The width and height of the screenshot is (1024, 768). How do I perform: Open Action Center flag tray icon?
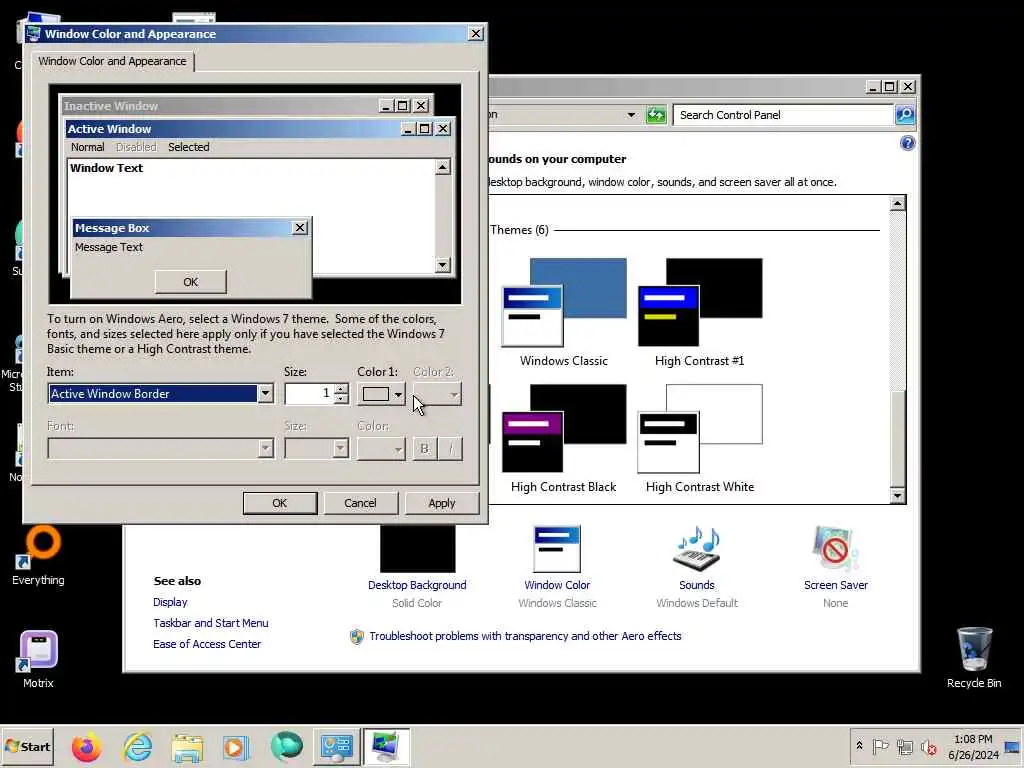880,746
